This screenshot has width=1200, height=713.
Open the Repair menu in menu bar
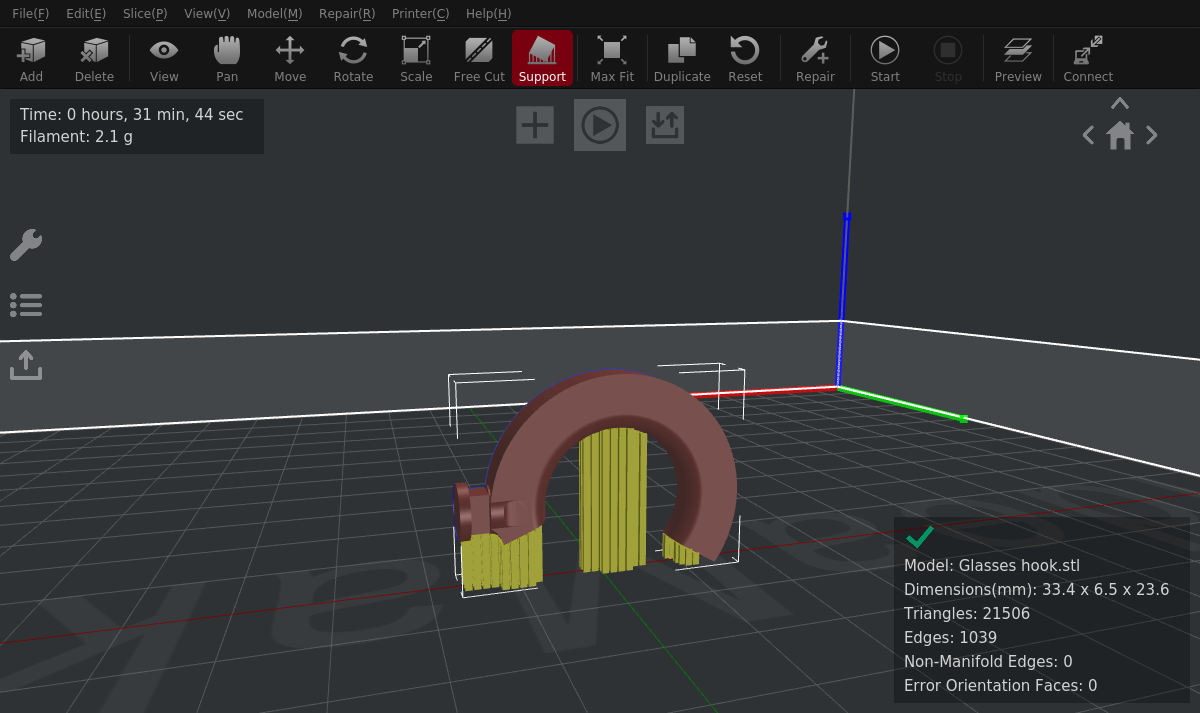pos(347,14)
